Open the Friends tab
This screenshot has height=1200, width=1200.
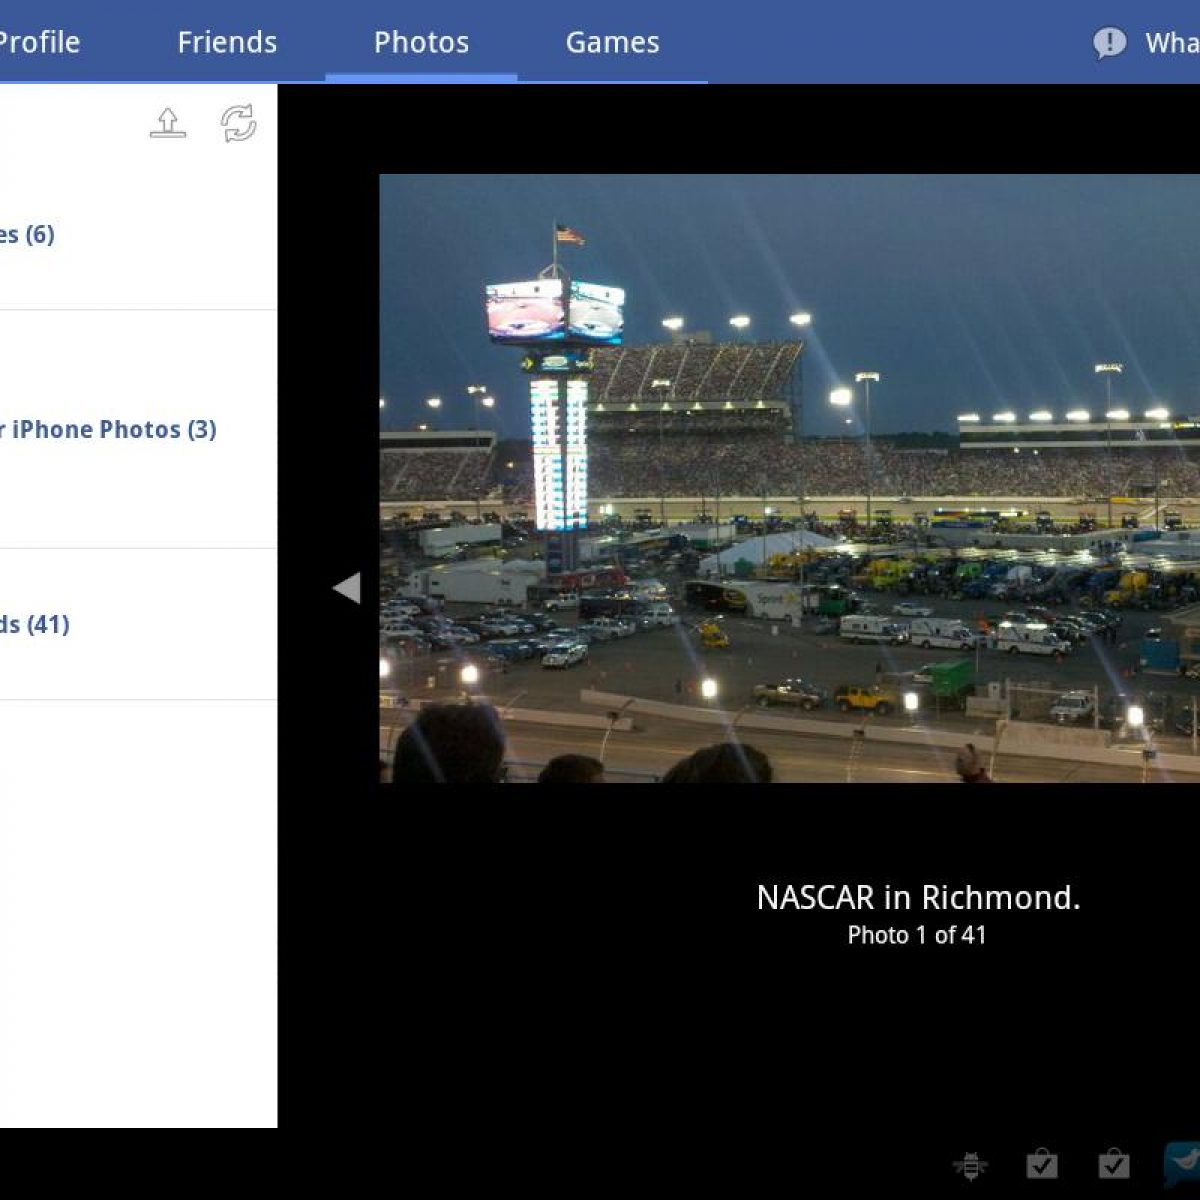227,42
